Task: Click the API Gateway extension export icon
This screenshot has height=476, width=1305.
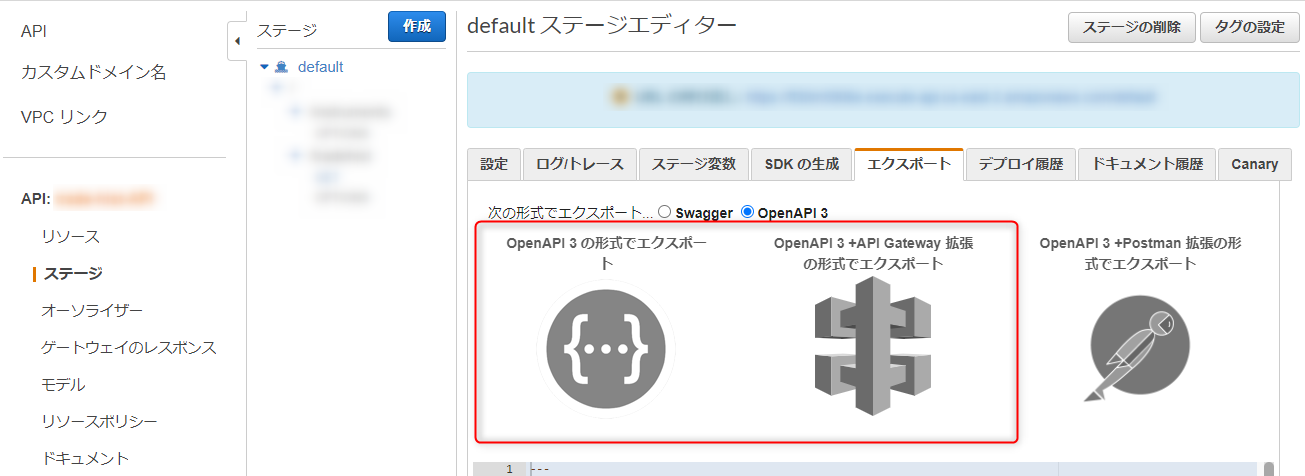Action: (874, 347)
